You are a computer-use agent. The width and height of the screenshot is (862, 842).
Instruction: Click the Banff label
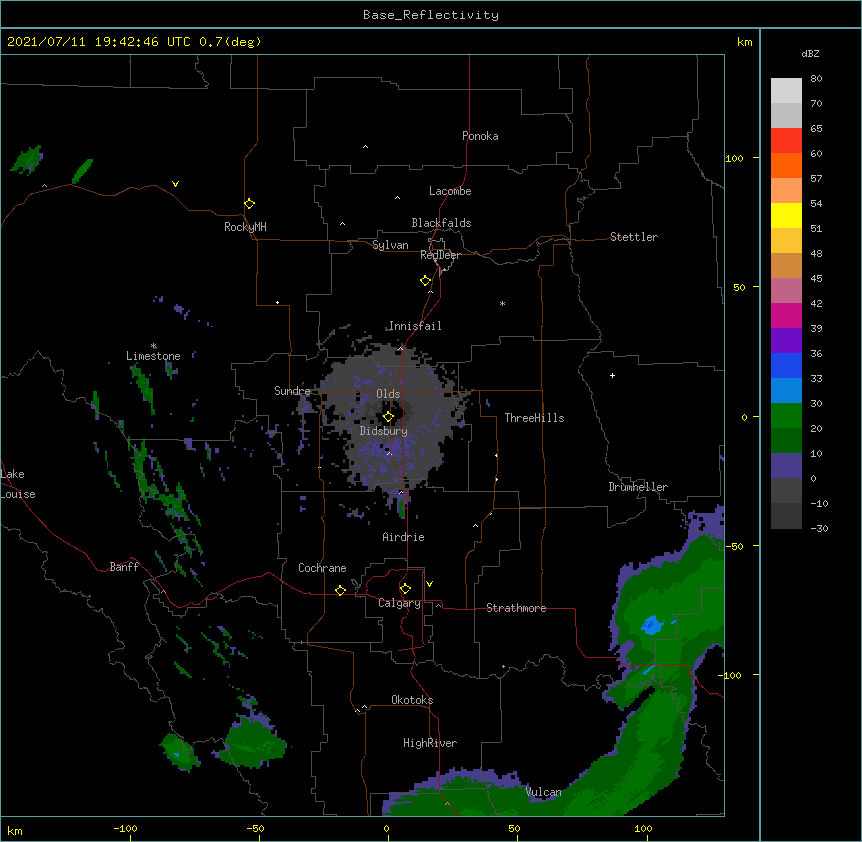pyautogui.click(x=124, y=567)
